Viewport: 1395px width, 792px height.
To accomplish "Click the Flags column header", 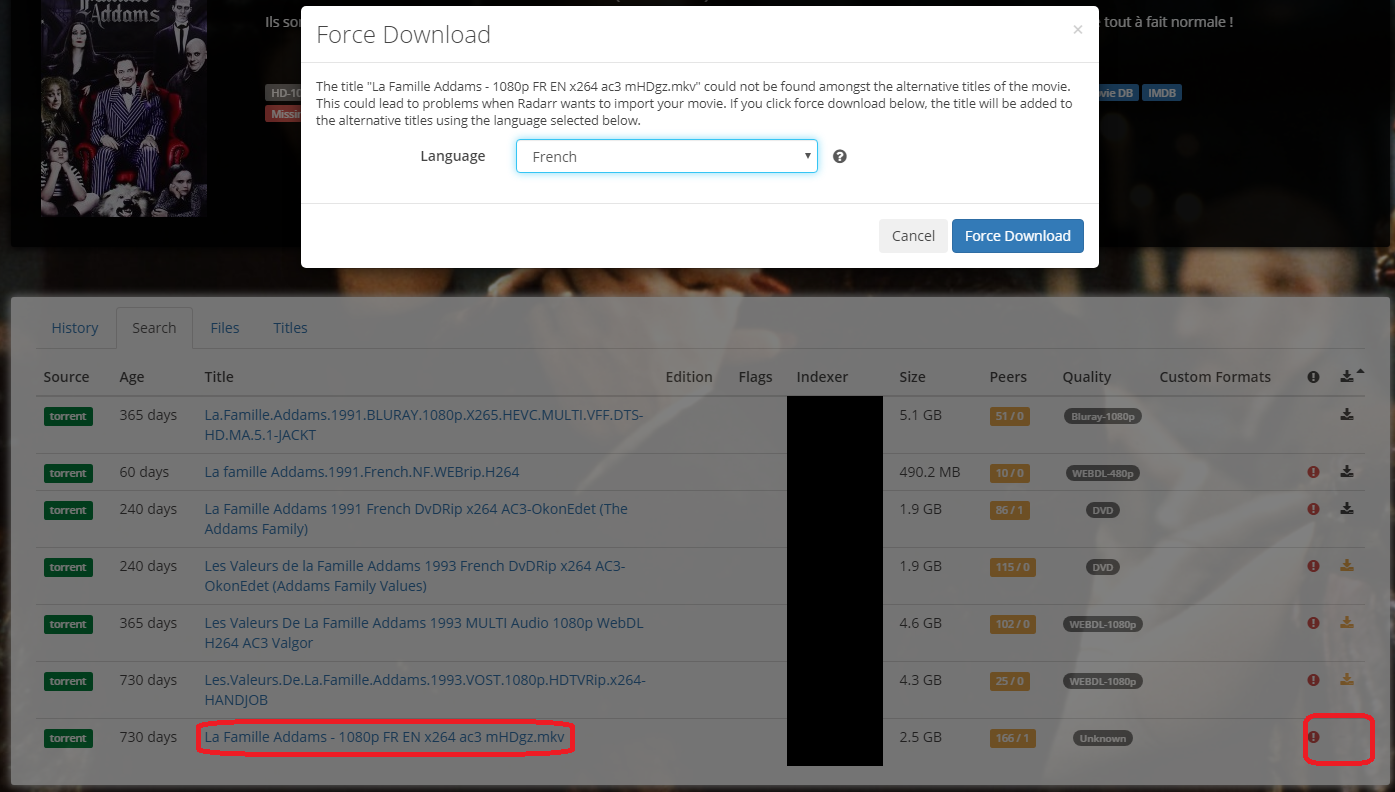I will coord(756,377).
